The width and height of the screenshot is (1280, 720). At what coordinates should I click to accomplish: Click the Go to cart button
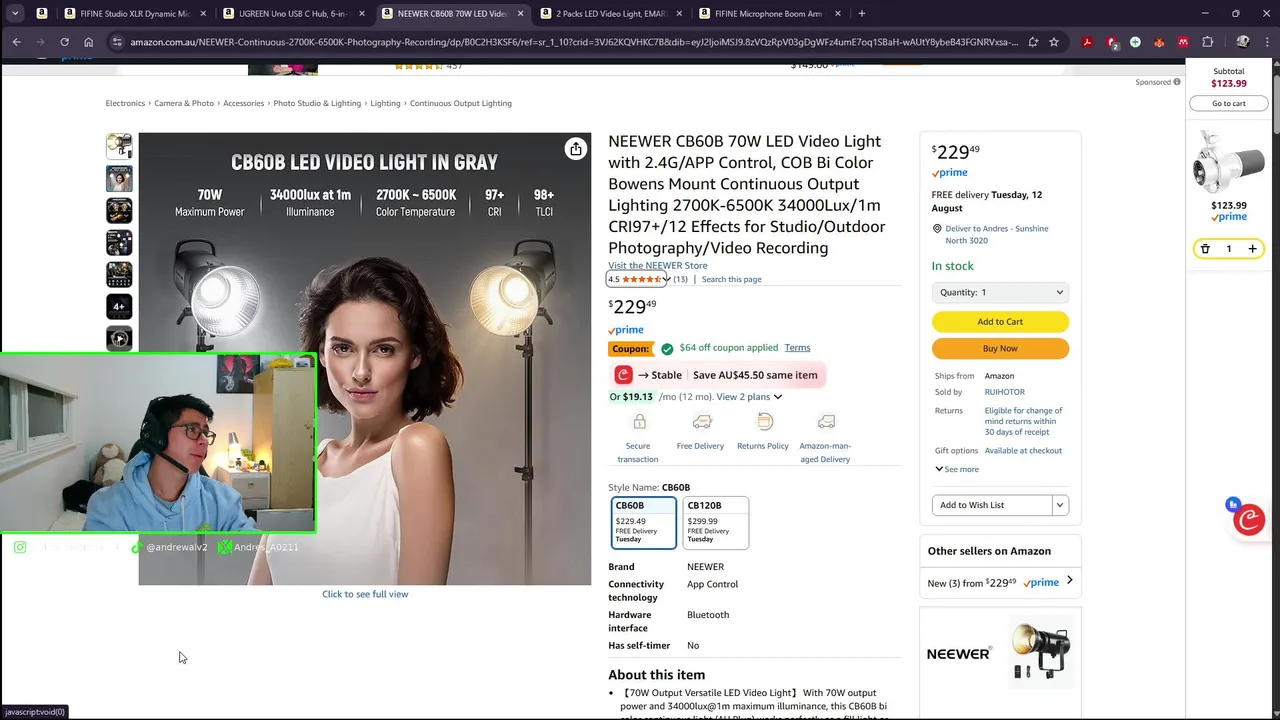point(1228,103)
